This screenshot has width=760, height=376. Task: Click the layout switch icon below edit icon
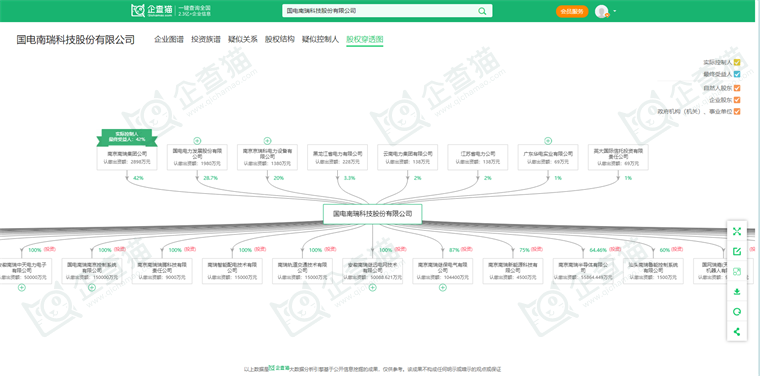click(x=737, y=271)
